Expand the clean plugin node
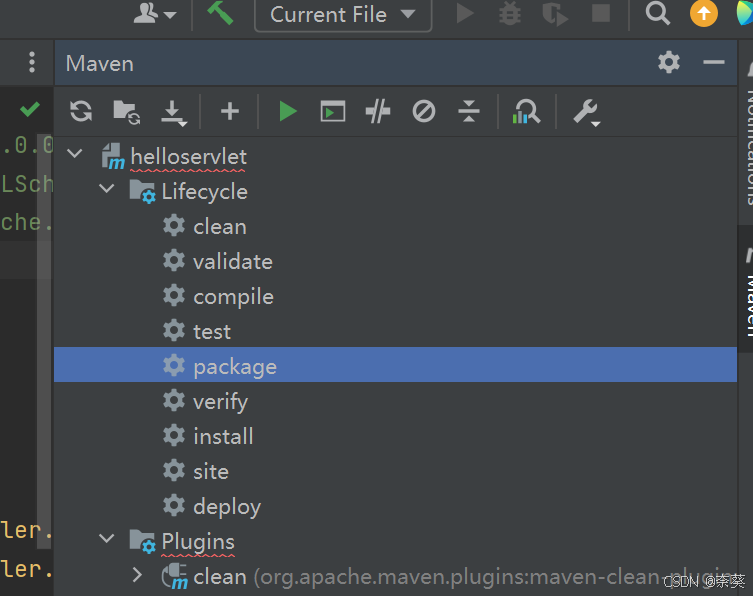The width and height of the screenshot is (753, 596). [137, 575]
